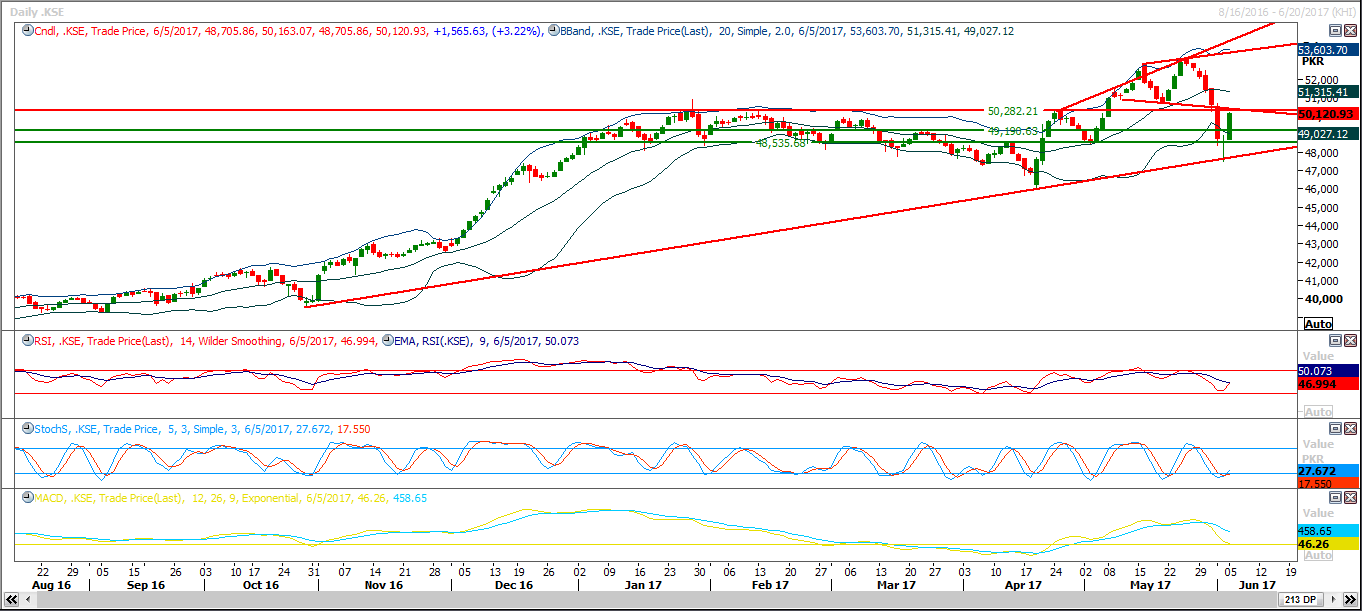Click the clock icon before the RSI label
The height and width of the screenshot is (611, 1362).
[x=26, y=341]
